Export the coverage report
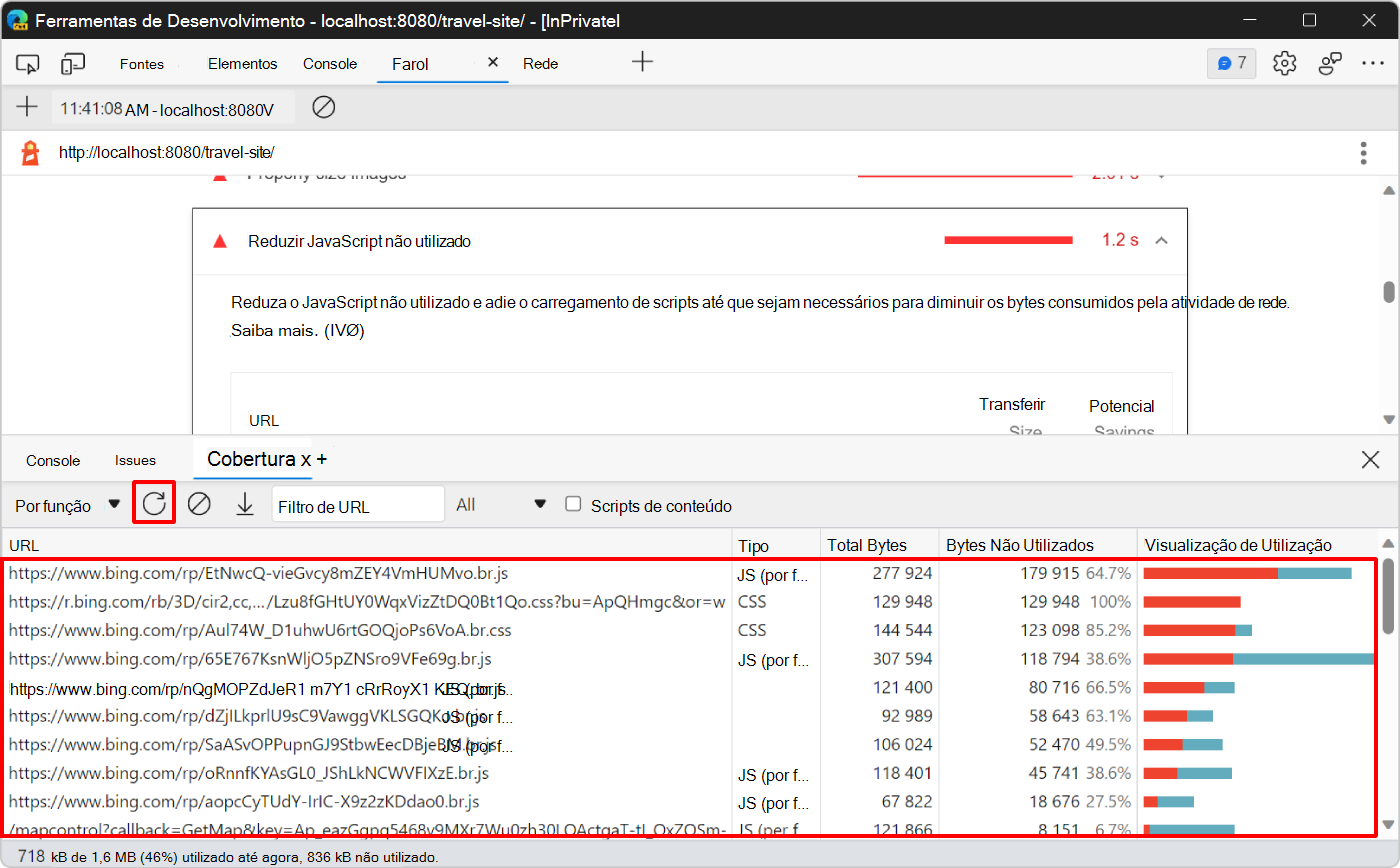Viewport: 1400px width, 868px height. coord(245,503)
